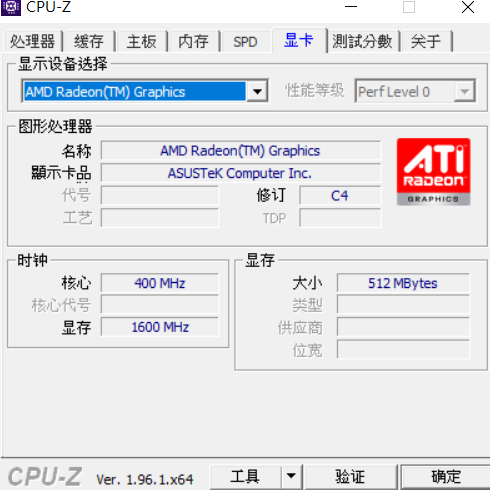This screenshot has width=490, height=490.
Task: Click the empty 类型 field
Action: point(403,305)
